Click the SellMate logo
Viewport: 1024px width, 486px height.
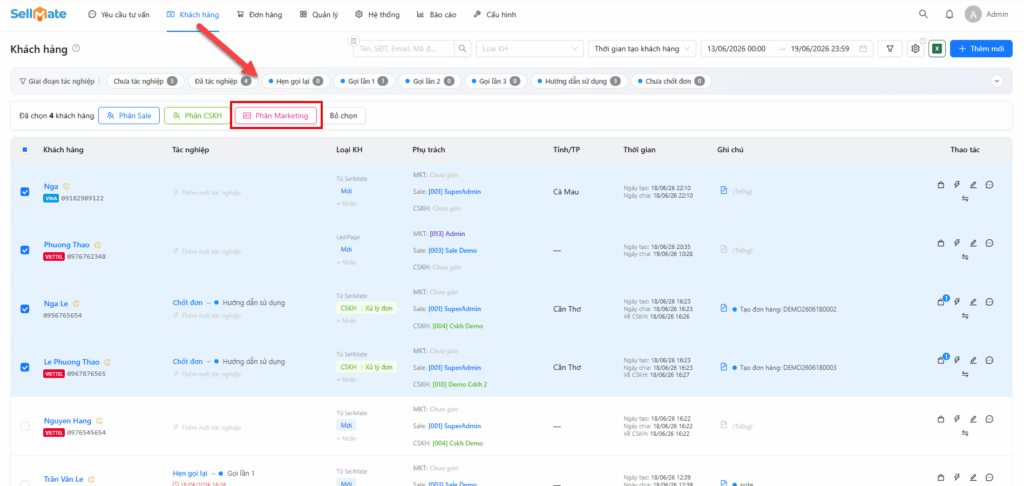click(37, 14)
